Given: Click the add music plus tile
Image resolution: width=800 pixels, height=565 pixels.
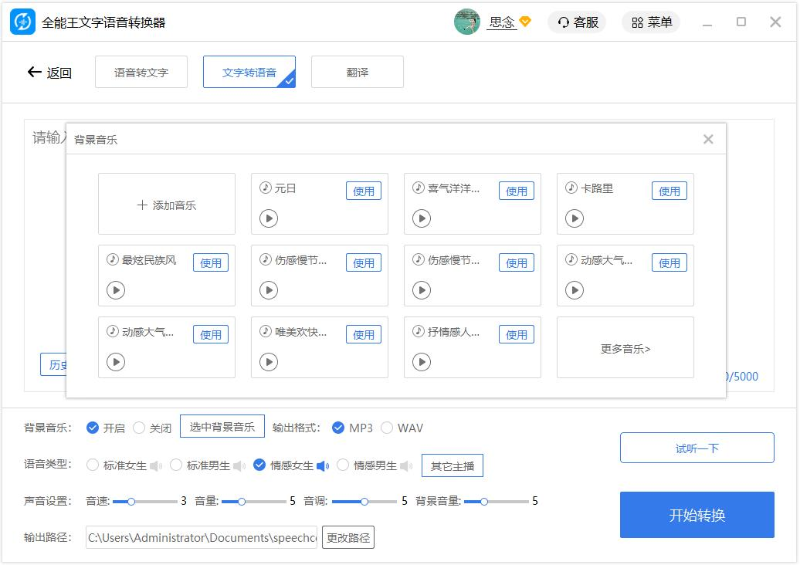Looking at the screenshot, I should [x=167, y=205].
